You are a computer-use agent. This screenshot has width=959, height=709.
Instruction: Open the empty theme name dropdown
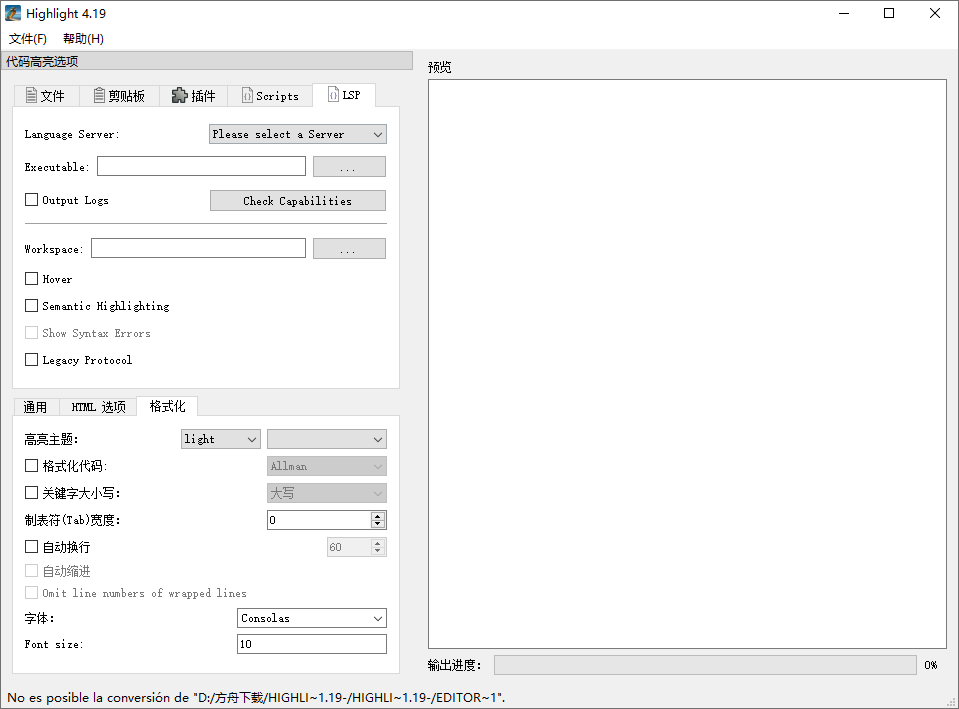pyautogui.click(x=327, y=439)
